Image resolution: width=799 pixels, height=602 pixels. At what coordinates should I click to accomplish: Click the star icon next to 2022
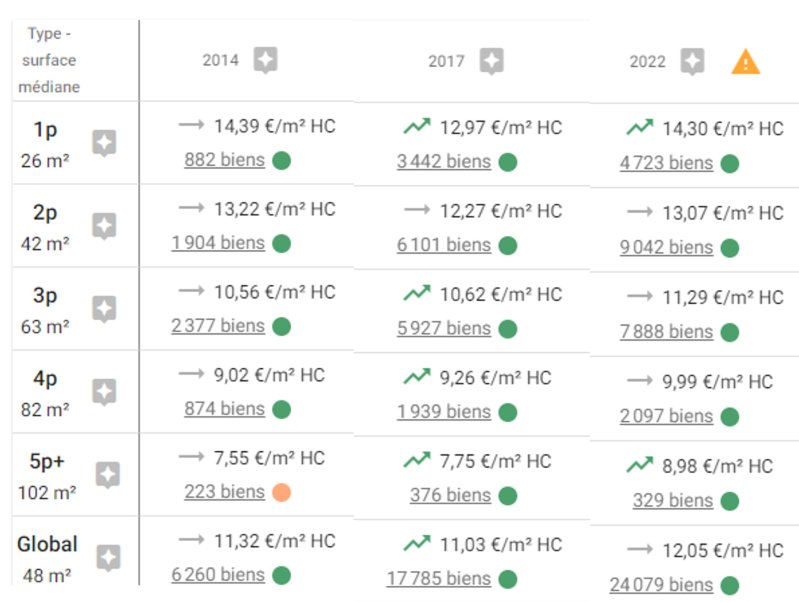[x=693, y=62]
